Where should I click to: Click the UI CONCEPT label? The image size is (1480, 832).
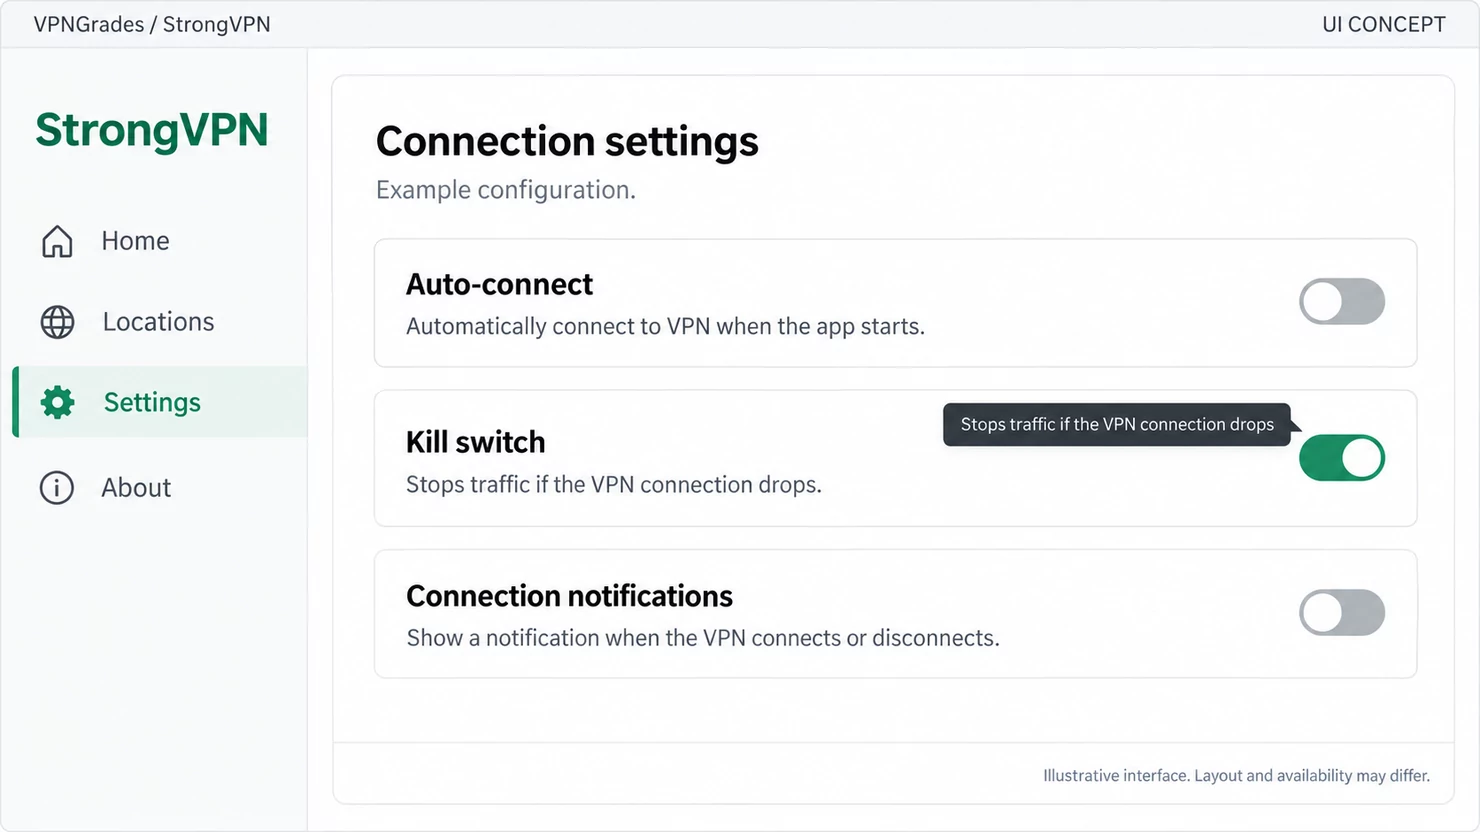tap(1384, 24)
